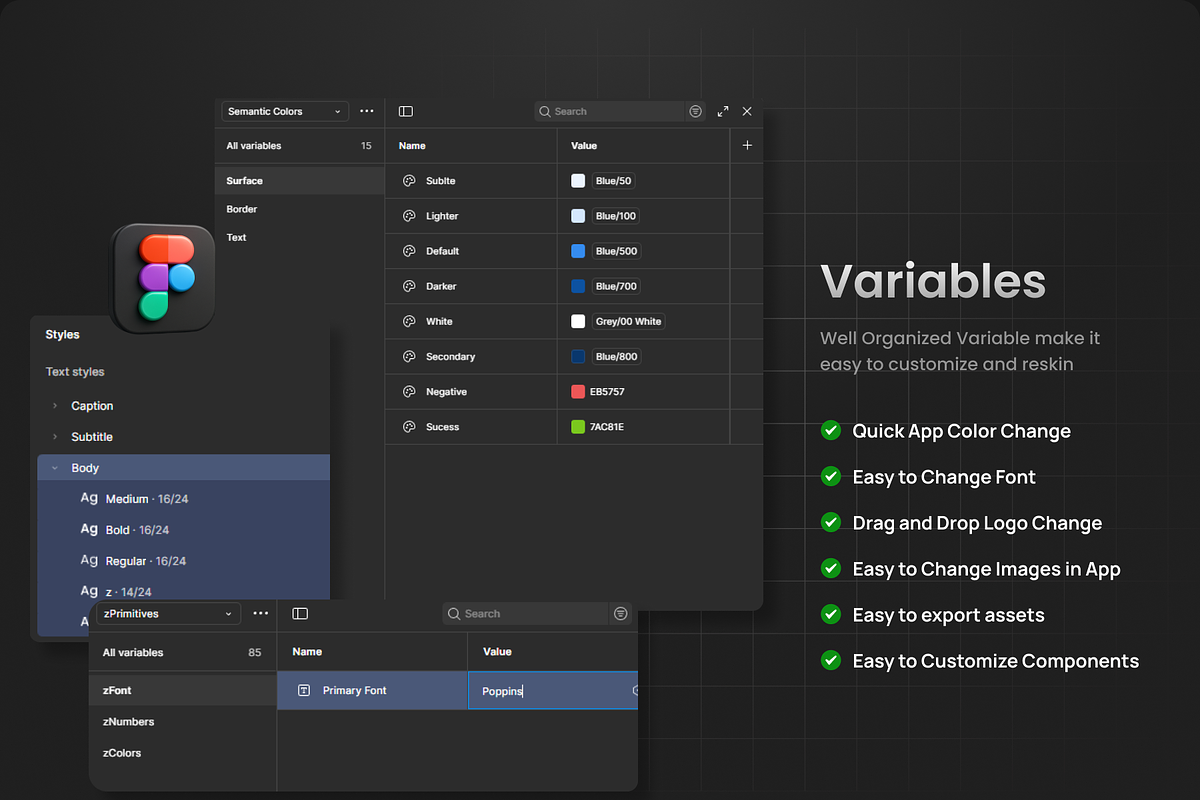Toggle sidebar icon in Semantic Colors panel
This screenshot has width=1200, height=800.
point(405,111)
